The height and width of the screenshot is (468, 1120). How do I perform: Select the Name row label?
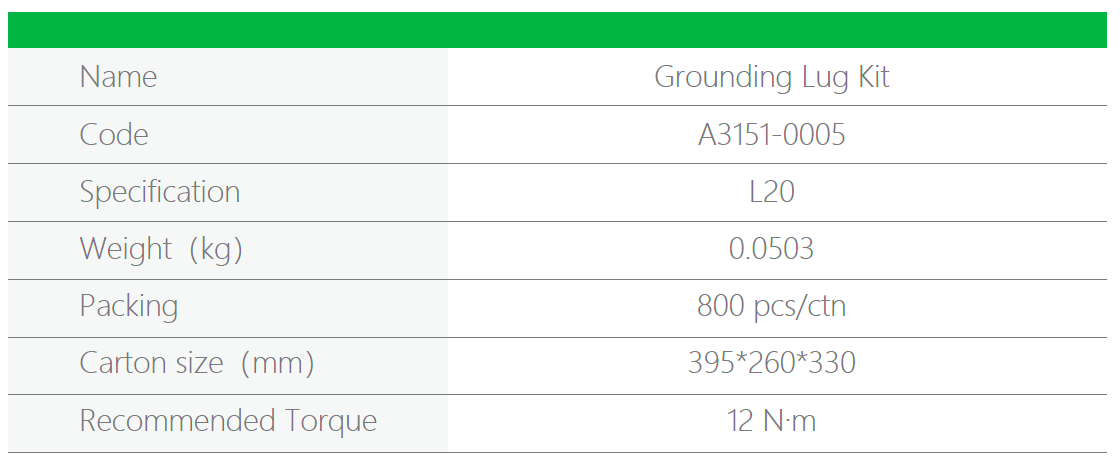(118, 77)
